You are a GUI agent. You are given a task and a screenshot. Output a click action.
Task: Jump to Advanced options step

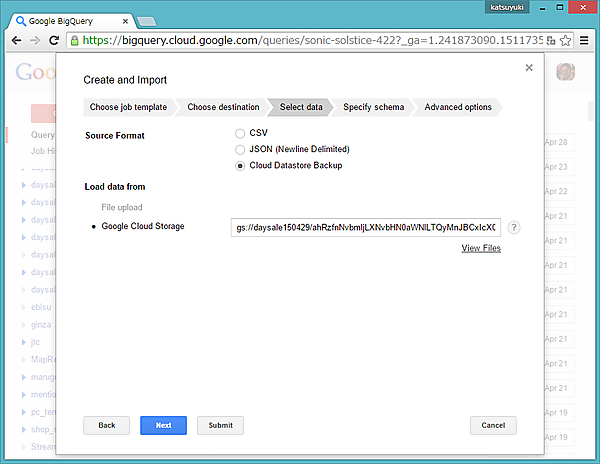point(458,107)
